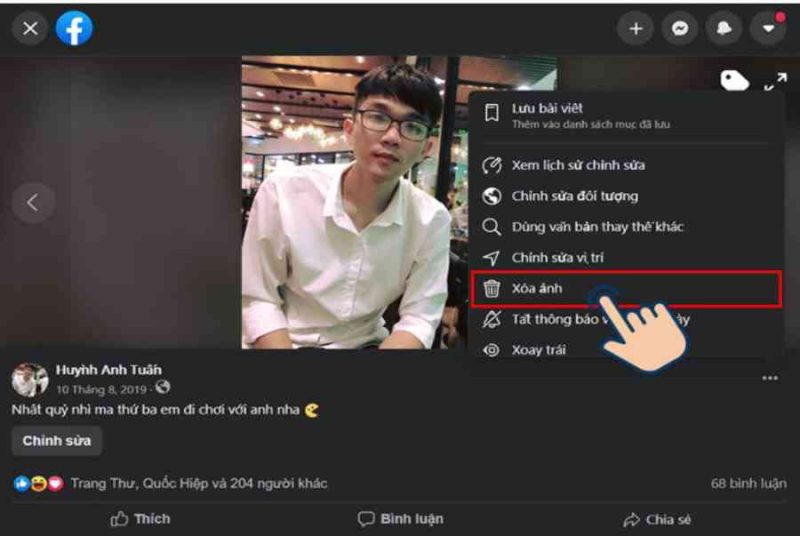Image resolution: width=800 pixels, height=536 pixels.
Task: Click the tag photo icon
Action: (x=734, y=81)
